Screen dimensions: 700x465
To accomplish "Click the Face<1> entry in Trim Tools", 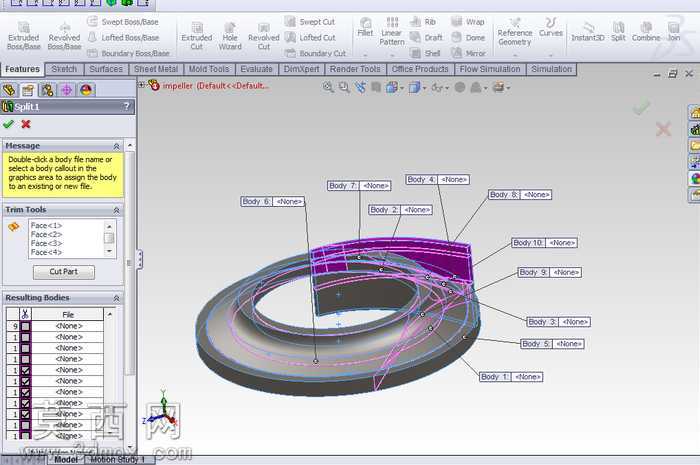I will tap(46, 225).
